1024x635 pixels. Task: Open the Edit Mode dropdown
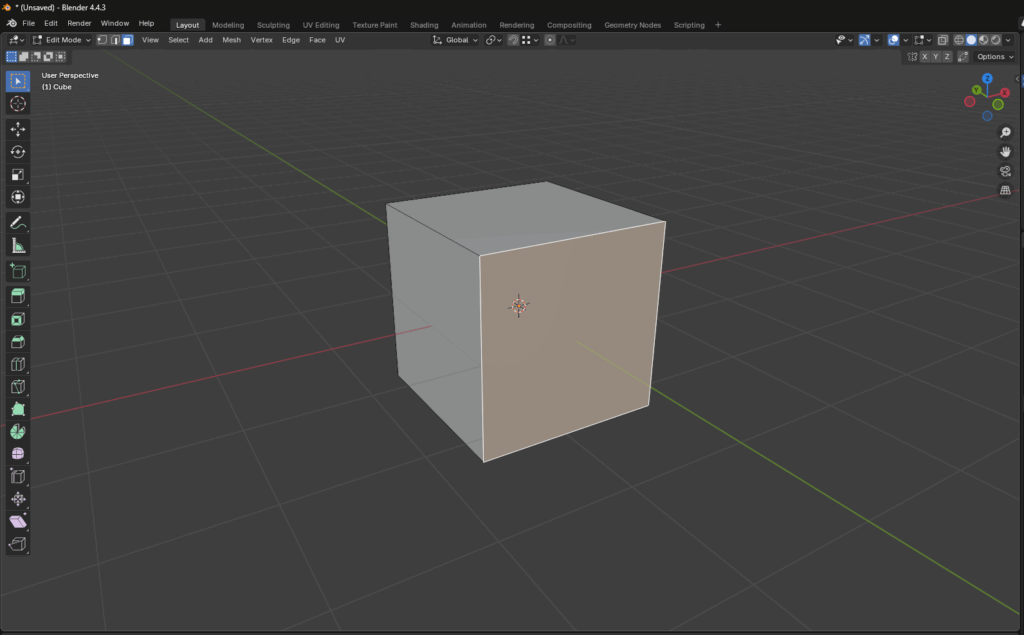[62, 40]
